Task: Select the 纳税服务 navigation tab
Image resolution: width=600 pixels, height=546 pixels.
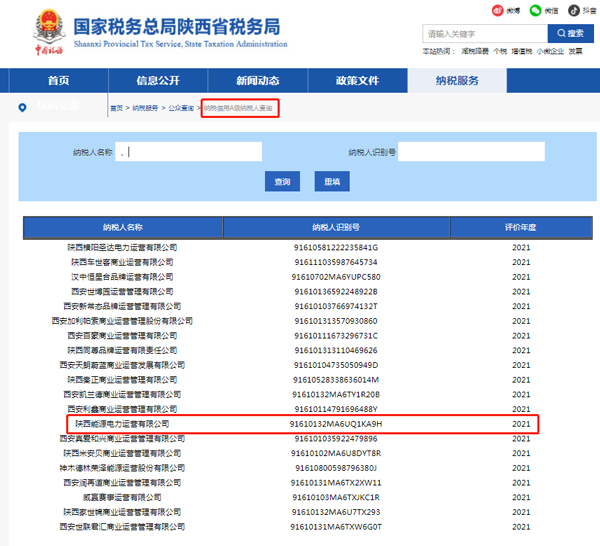Action: (x=457, y=81)
